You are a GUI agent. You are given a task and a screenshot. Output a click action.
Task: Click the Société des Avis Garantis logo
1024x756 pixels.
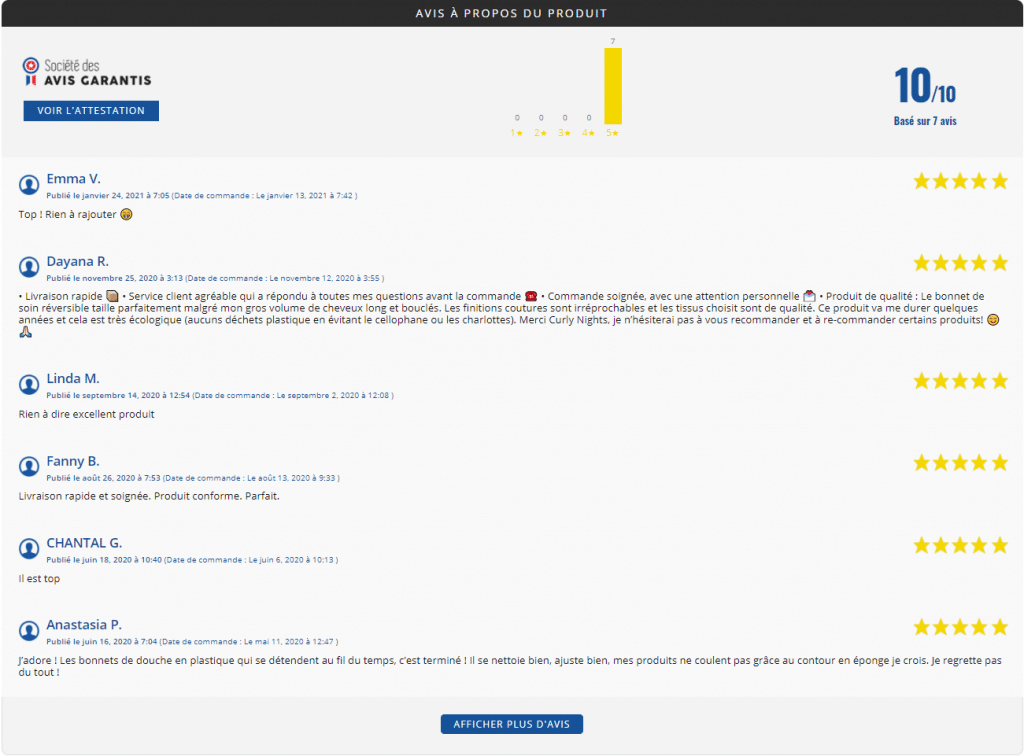87,72
